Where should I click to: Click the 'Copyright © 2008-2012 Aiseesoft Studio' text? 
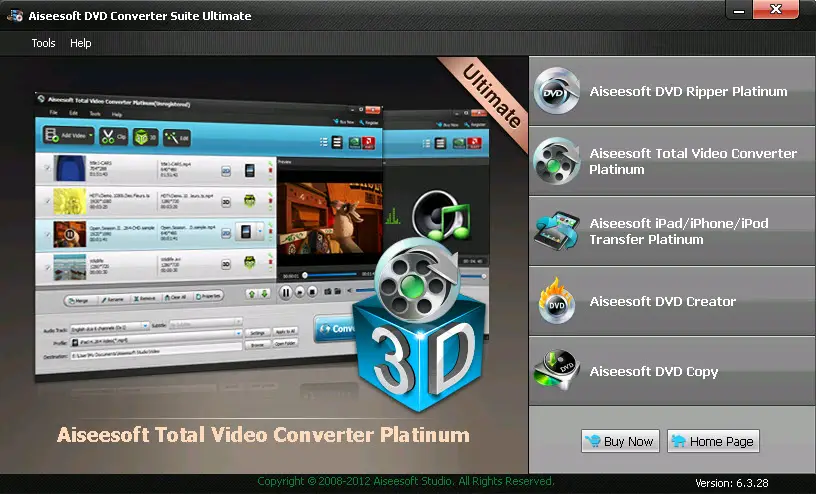406,481
